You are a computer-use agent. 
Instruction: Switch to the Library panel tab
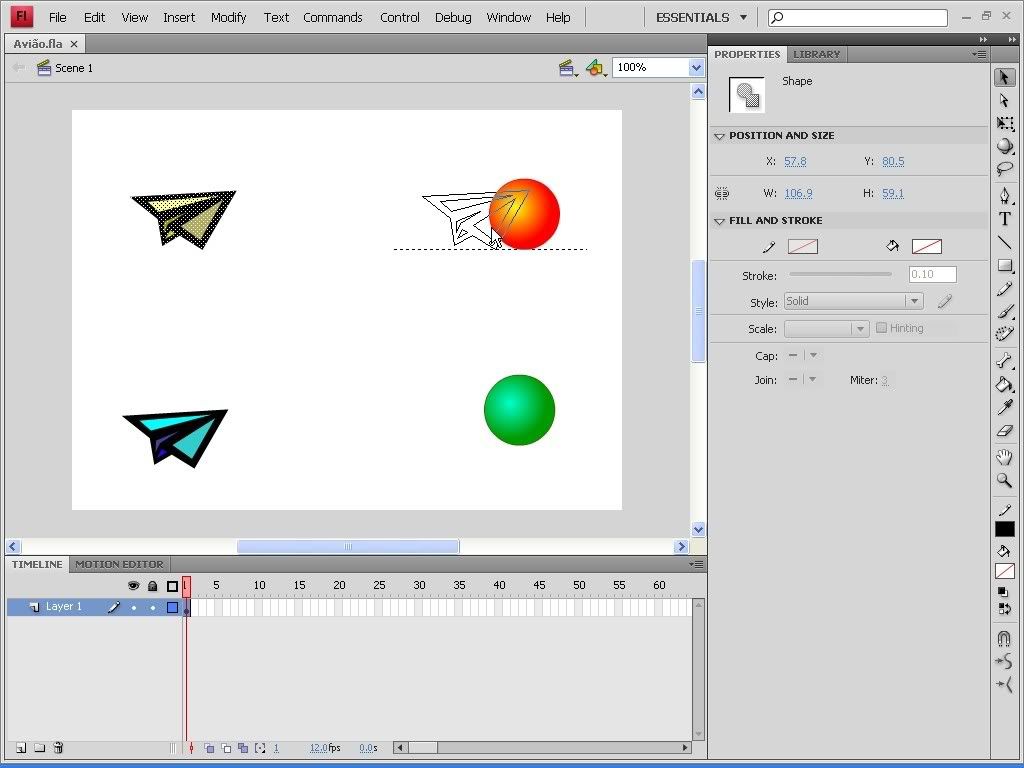pyautogui.click(x=816, y=54)
